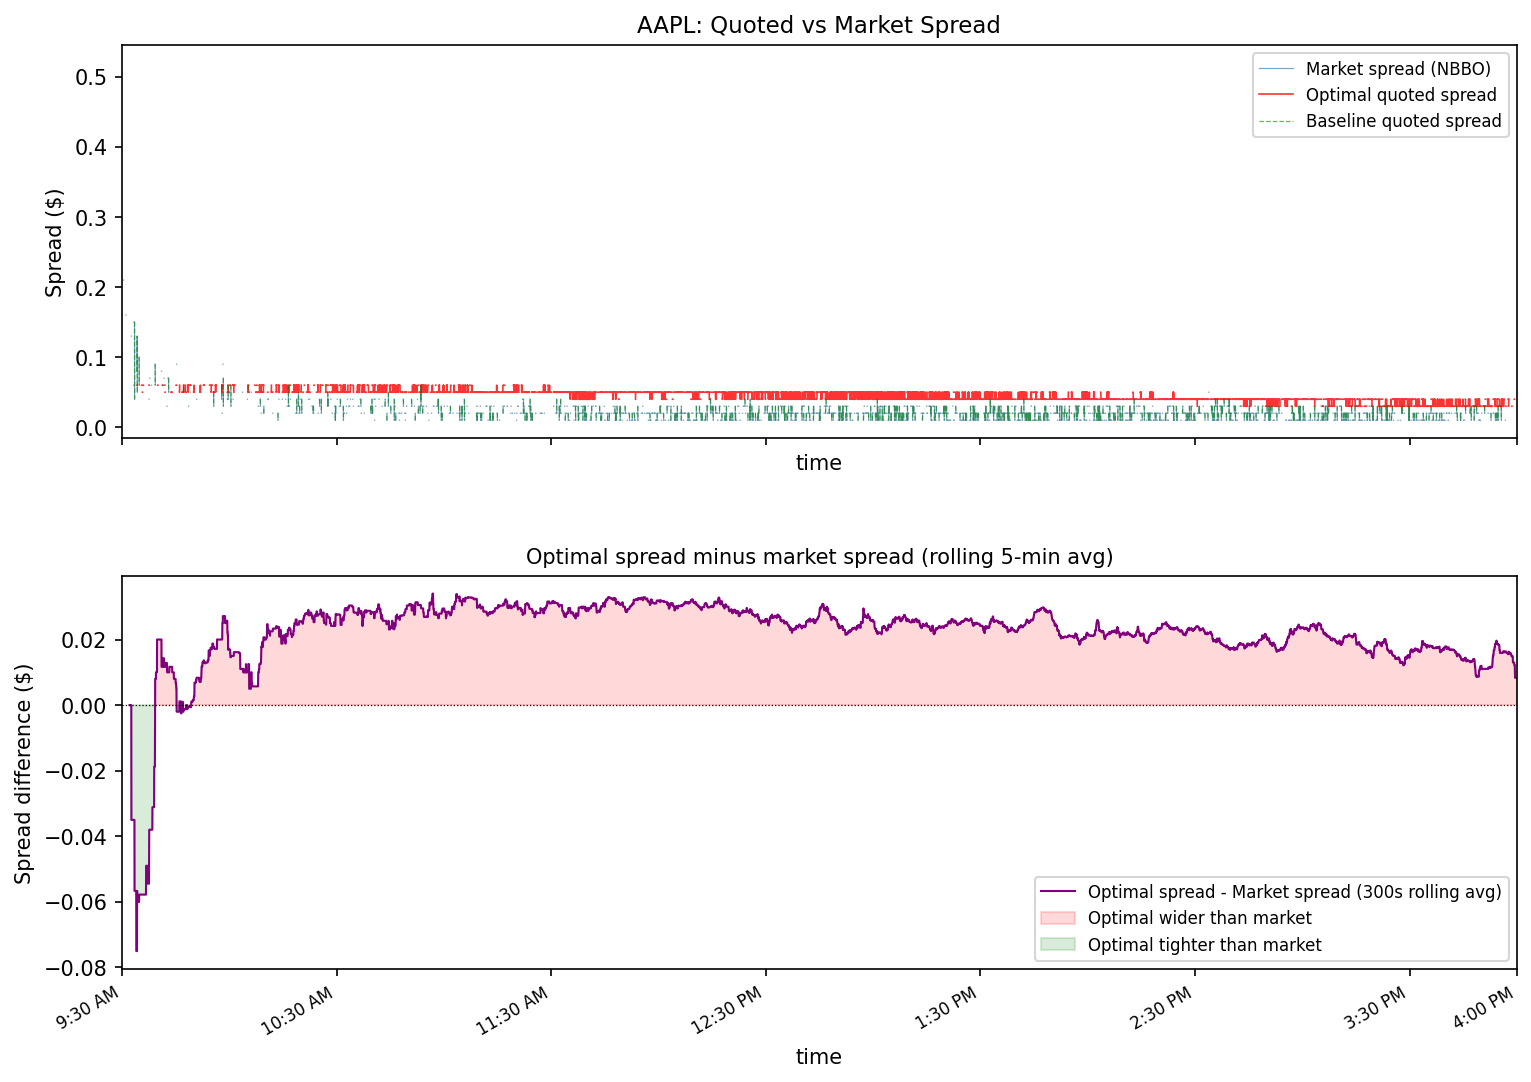Click the '11:30 AM' x-axis tick label
This screenshot has height=1082, width=1531.
tap(512, 1008)
